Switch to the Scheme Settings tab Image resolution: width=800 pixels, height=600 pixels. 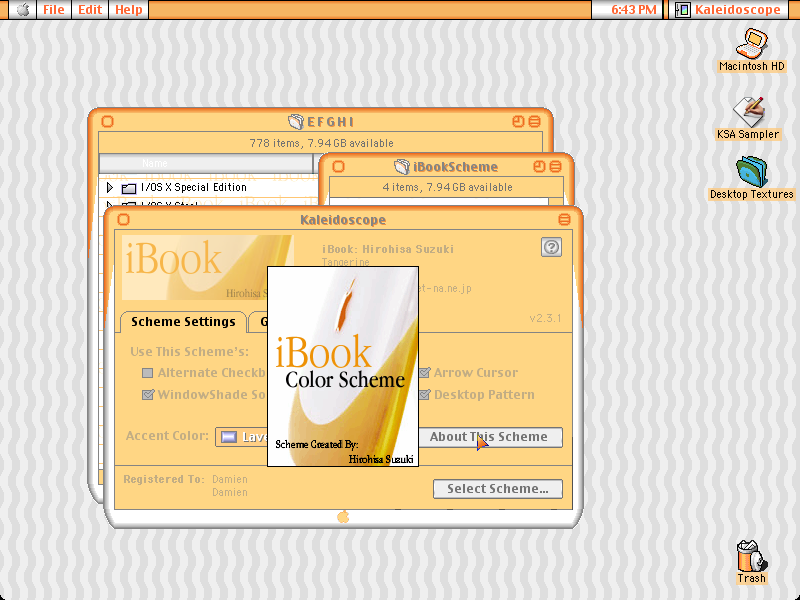[x=183, y=321]
